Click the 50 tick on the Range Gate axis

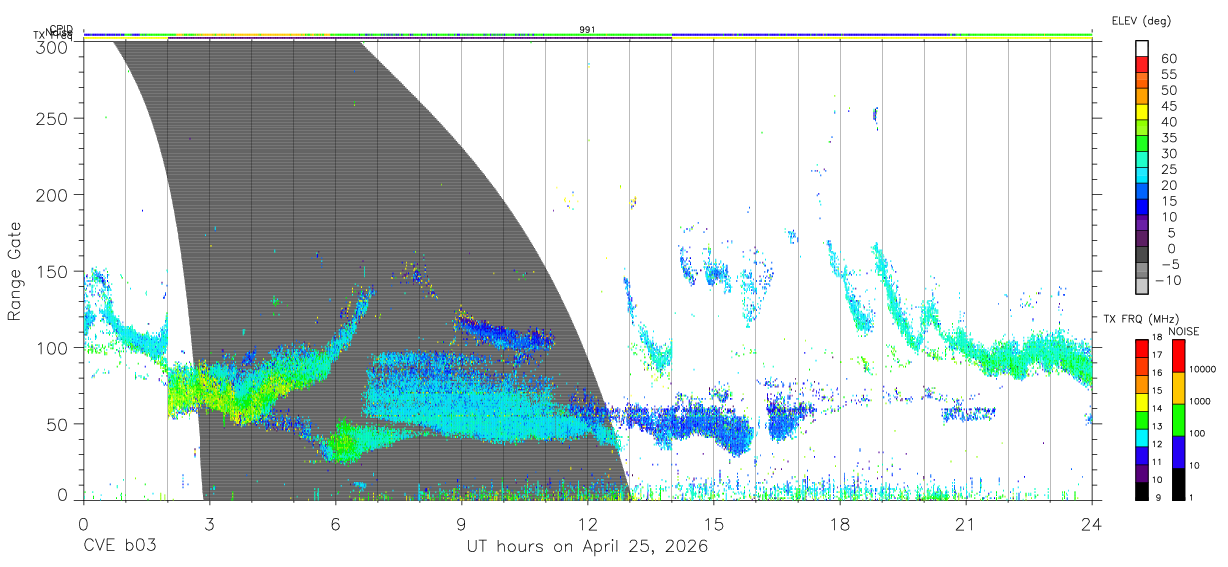(59, 424)
